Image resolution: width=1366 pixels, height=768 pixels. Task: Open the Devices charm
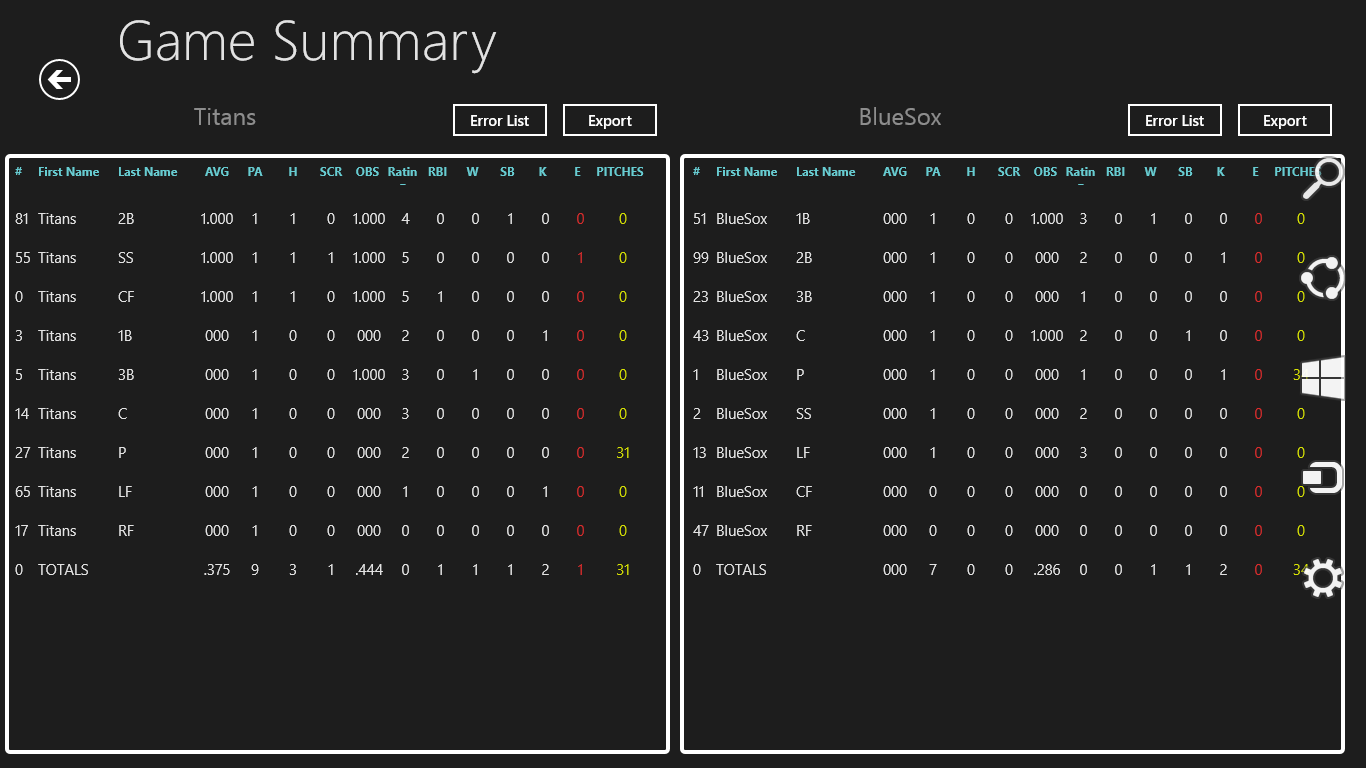pyautogui.click(x=1324, y=479)
